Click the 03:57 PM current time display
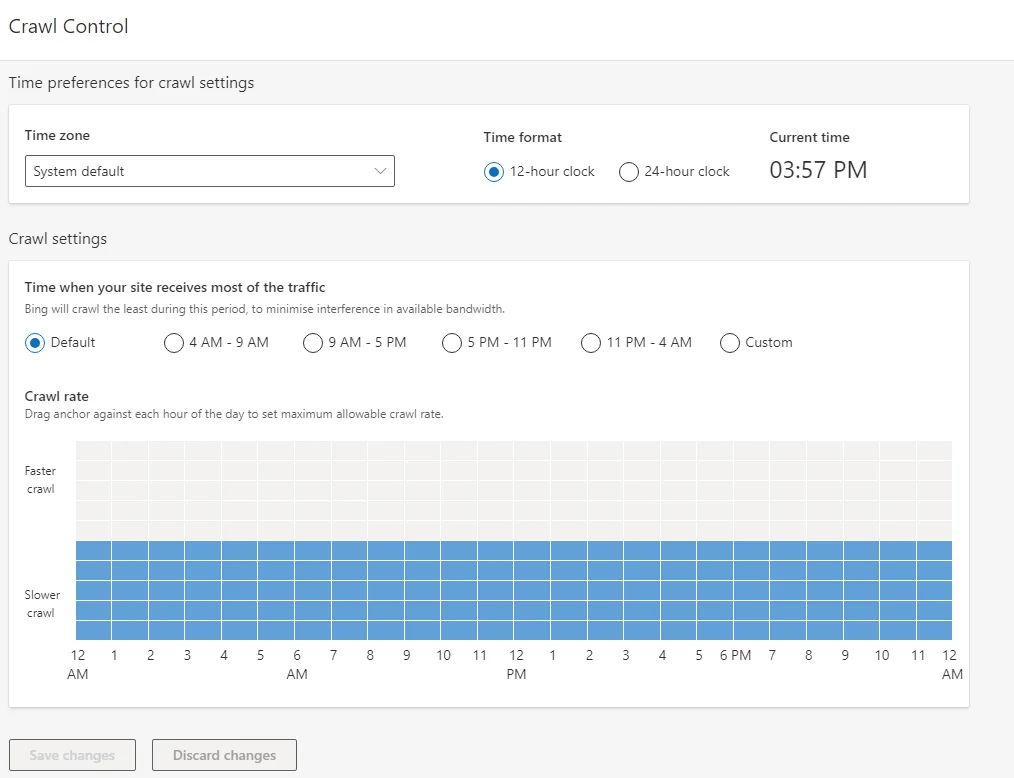Screen dimensions: 1014x778 (818, 170)
